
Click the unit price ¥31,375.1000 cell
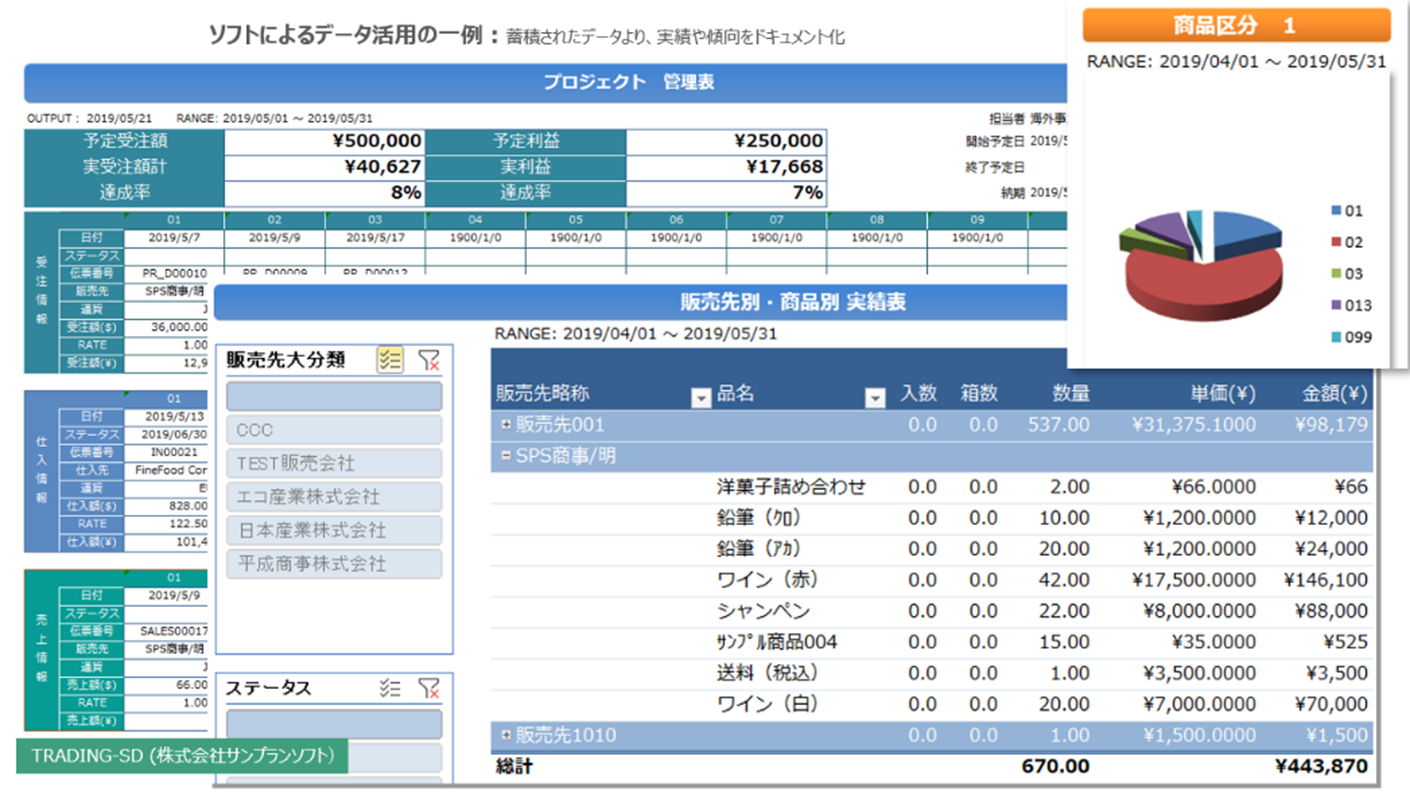tap(1194, 425)
